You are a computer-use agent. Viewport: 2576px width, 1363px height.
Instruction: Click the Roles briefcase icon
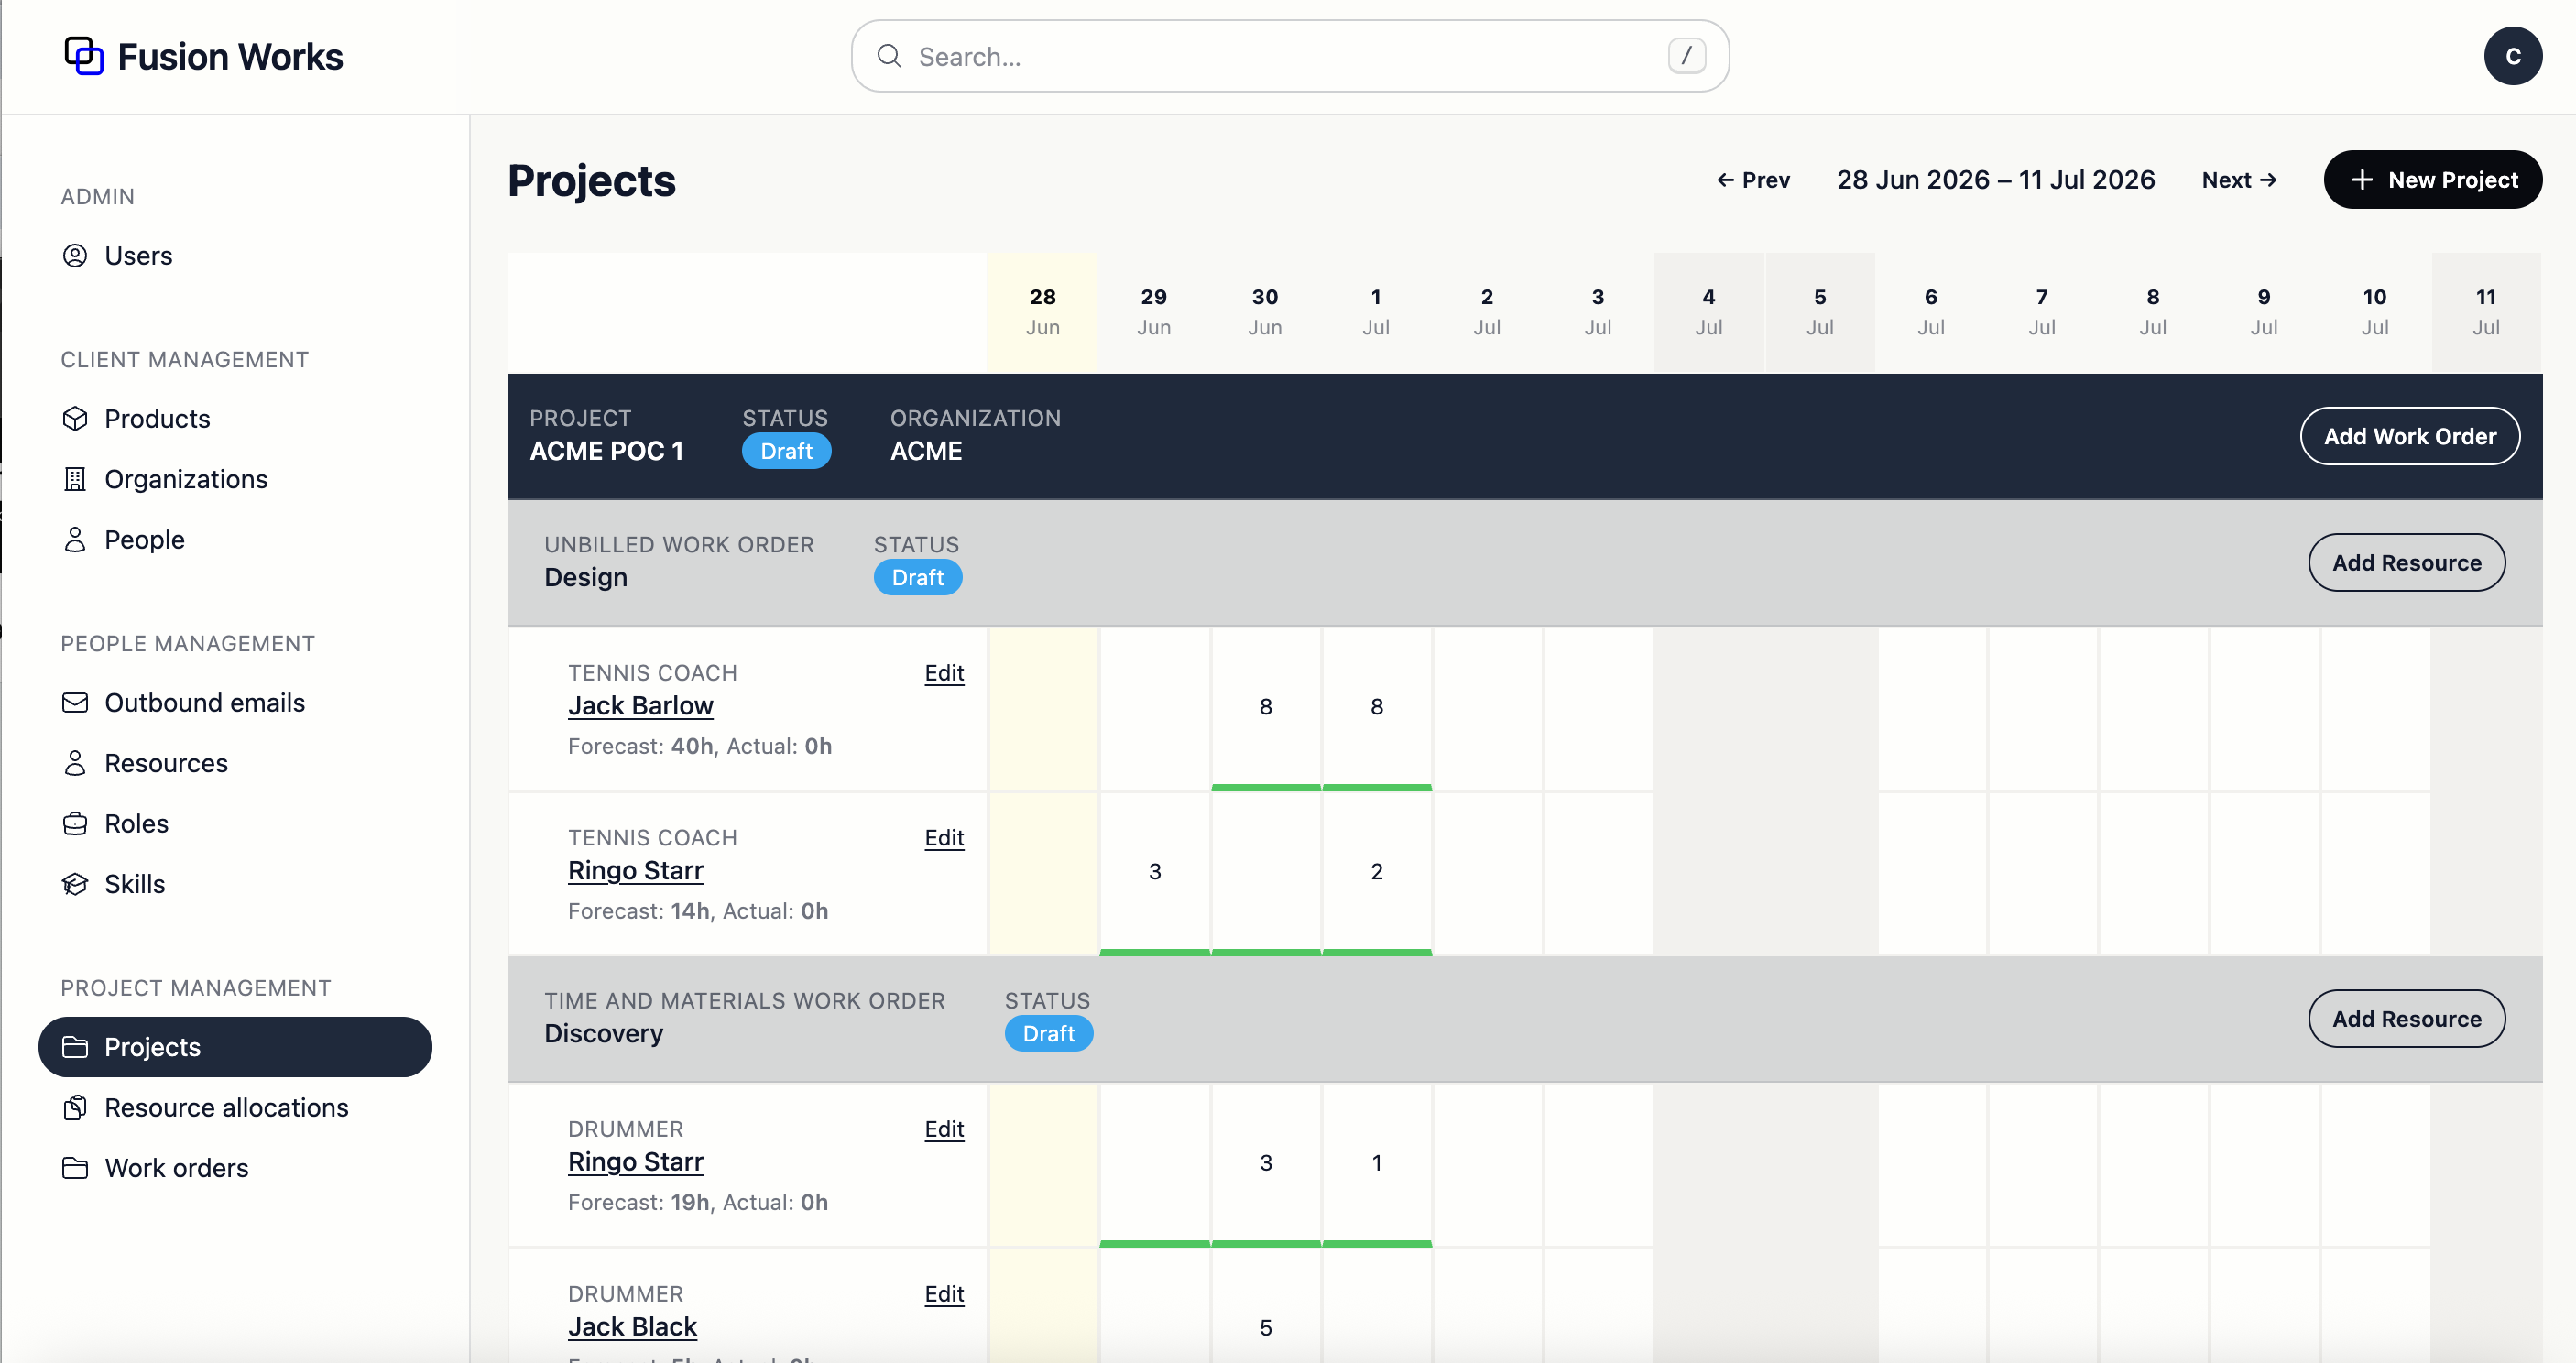[75, 824]
